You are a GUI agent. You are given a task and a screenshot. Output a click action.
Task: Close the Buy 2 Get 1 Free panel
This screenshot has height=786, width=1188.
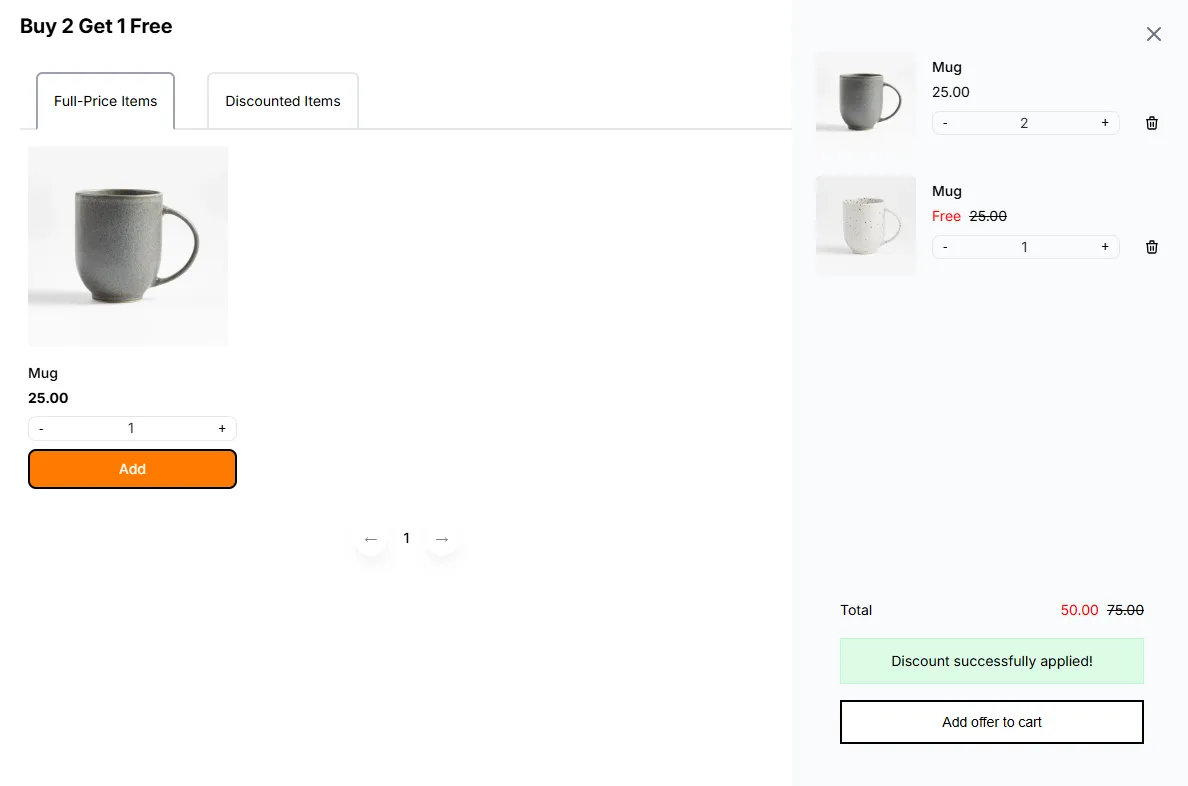[1153, 34]
